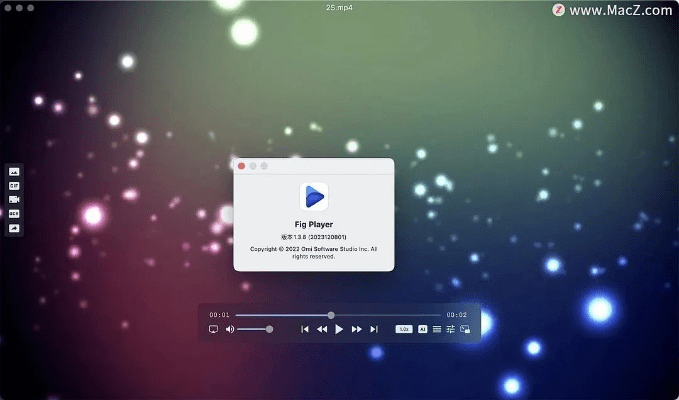The width and height of the screenshot is (679, 400).
Task: Rewind the video
Action: [322, 329]
